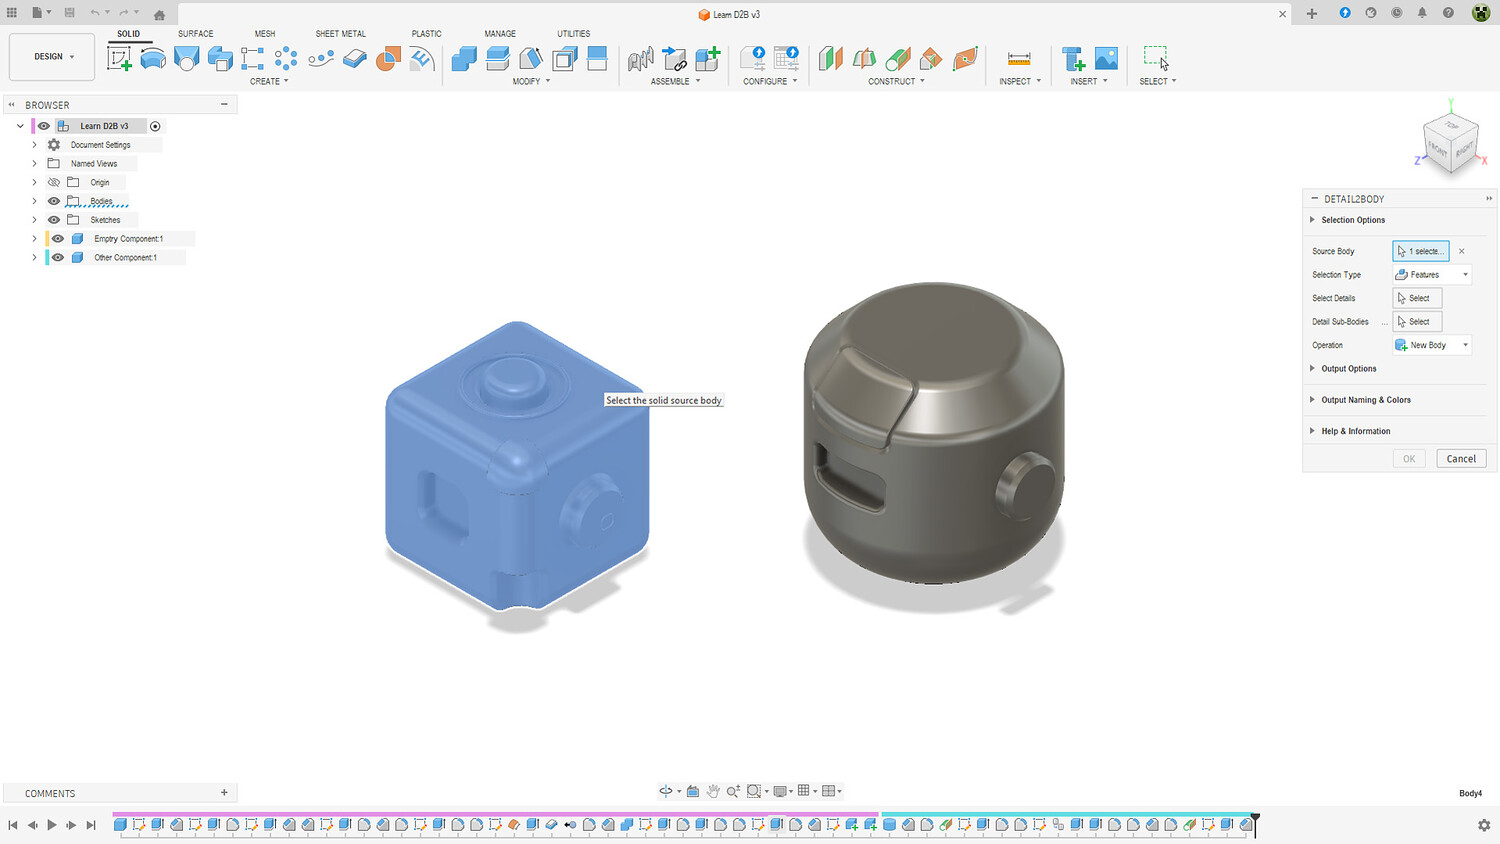Open the Utilities tab
This screenshot has height=844, width=1500.
click(574, 34)
